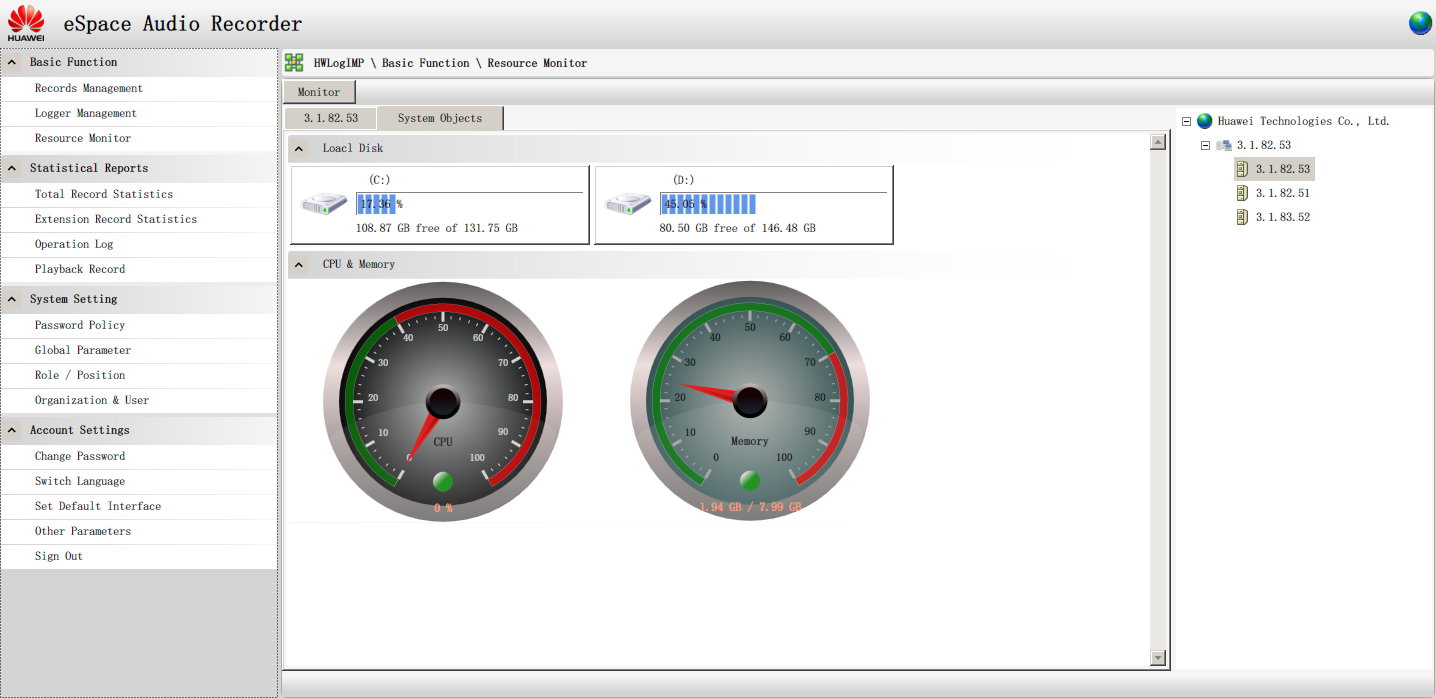Open Set Default Interface

98,506
